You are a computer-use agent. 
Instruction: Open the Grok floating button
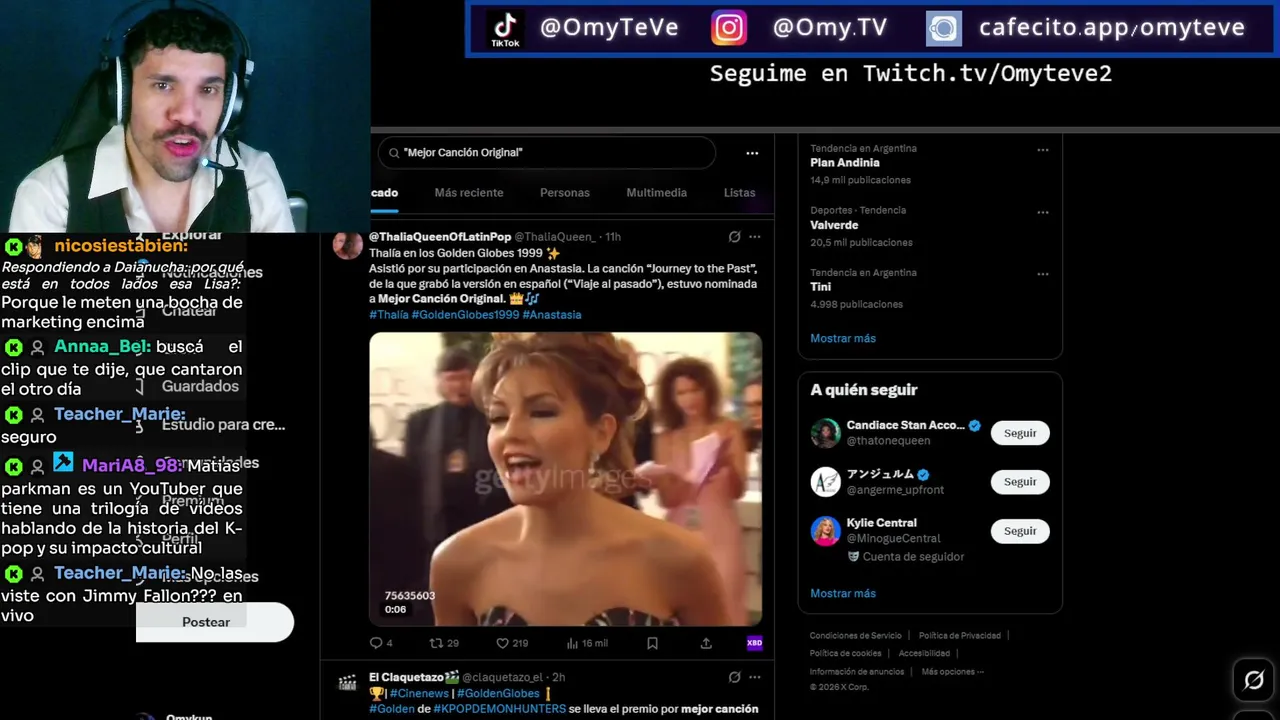pos(1253,681)
